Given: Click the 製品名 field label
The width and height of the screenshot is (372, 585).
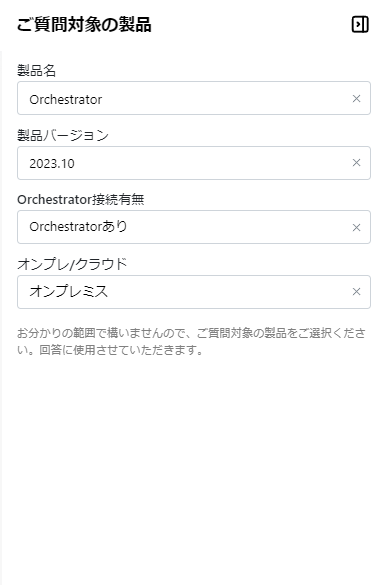Looking at the screenshot, I should pyautogui.click(x=36, y=71).
